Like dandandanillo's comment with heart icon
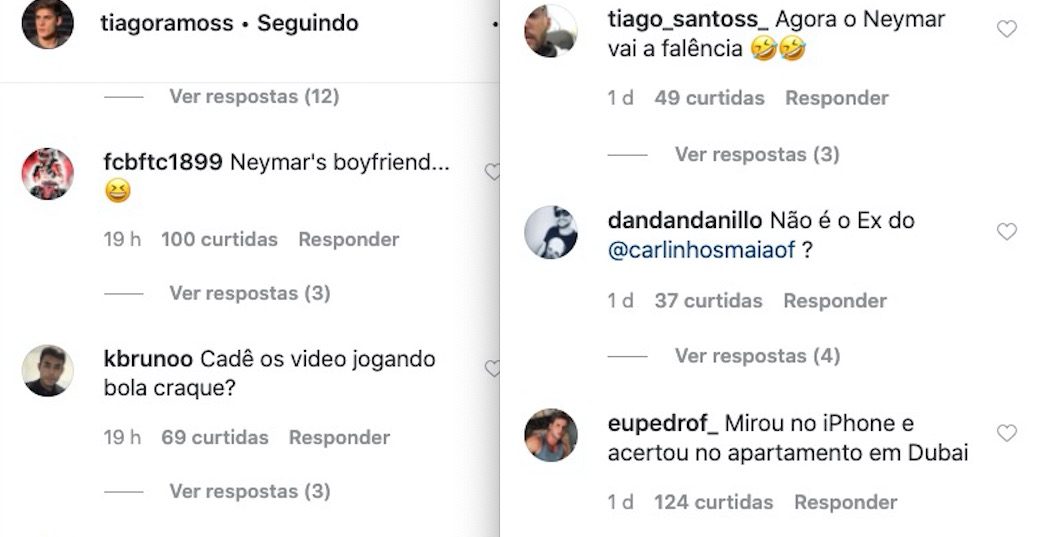This screenshot has width=1040, height=537. (x=1007, y=231)
